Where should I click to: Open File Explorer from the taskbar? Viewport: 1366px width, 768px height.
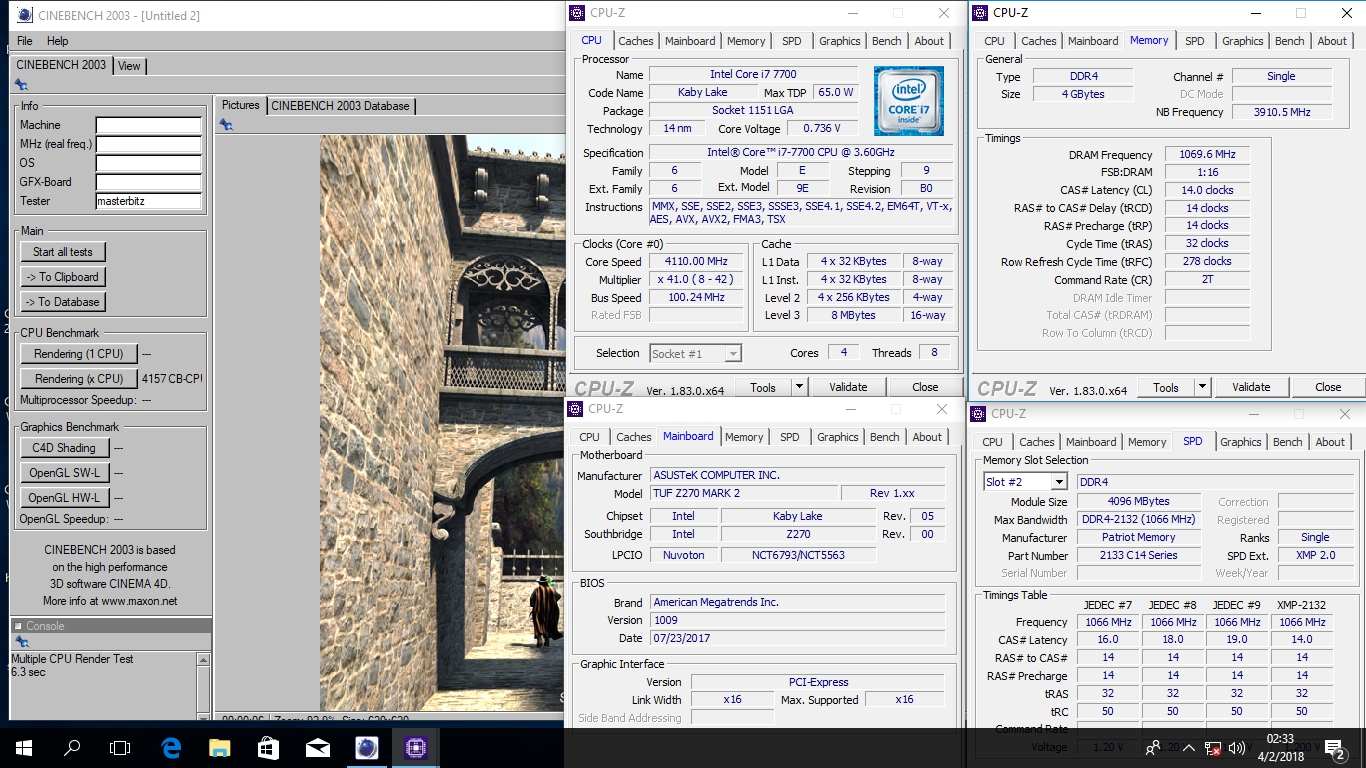[219, 747]
